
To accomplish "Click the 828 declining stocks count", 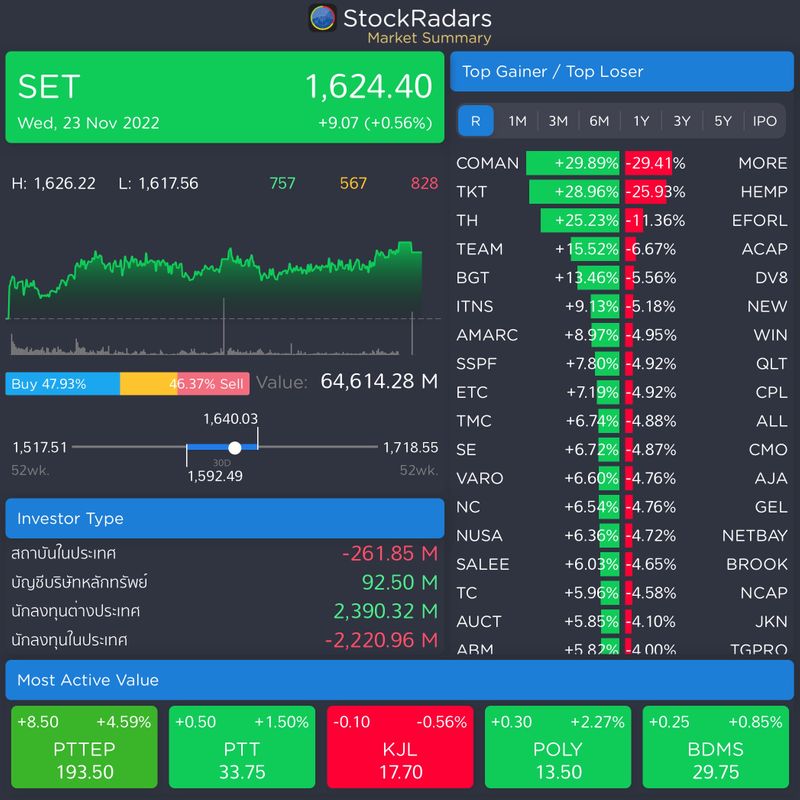I will (424, 183).
